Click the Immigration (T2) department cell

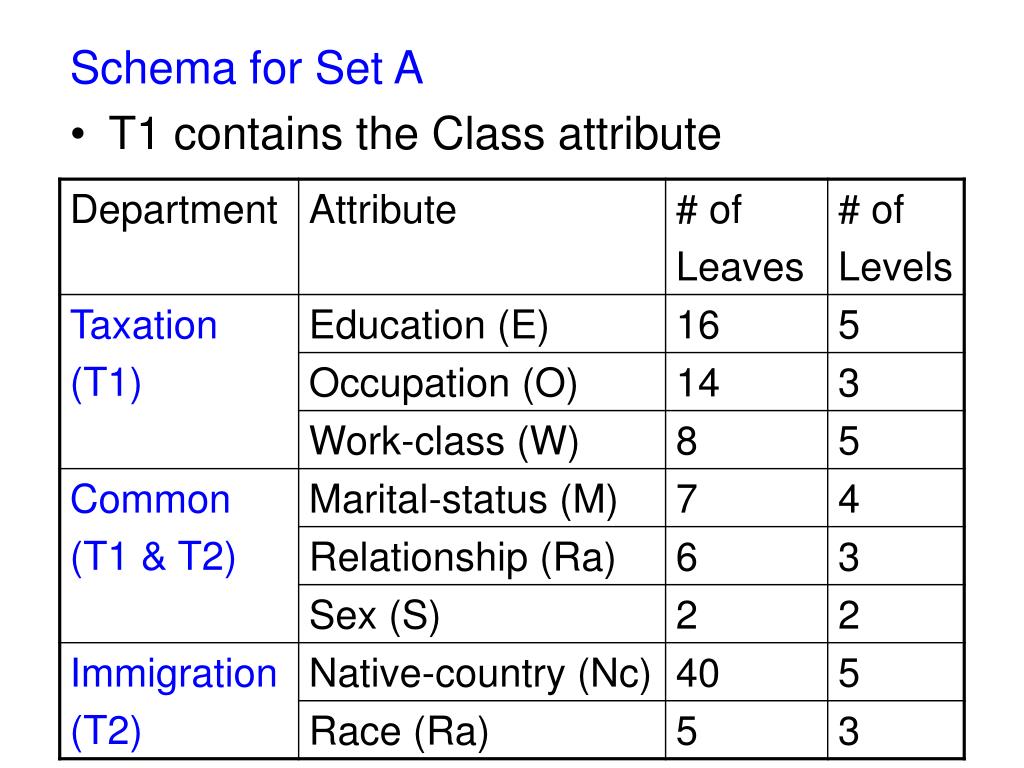[179, 701]
